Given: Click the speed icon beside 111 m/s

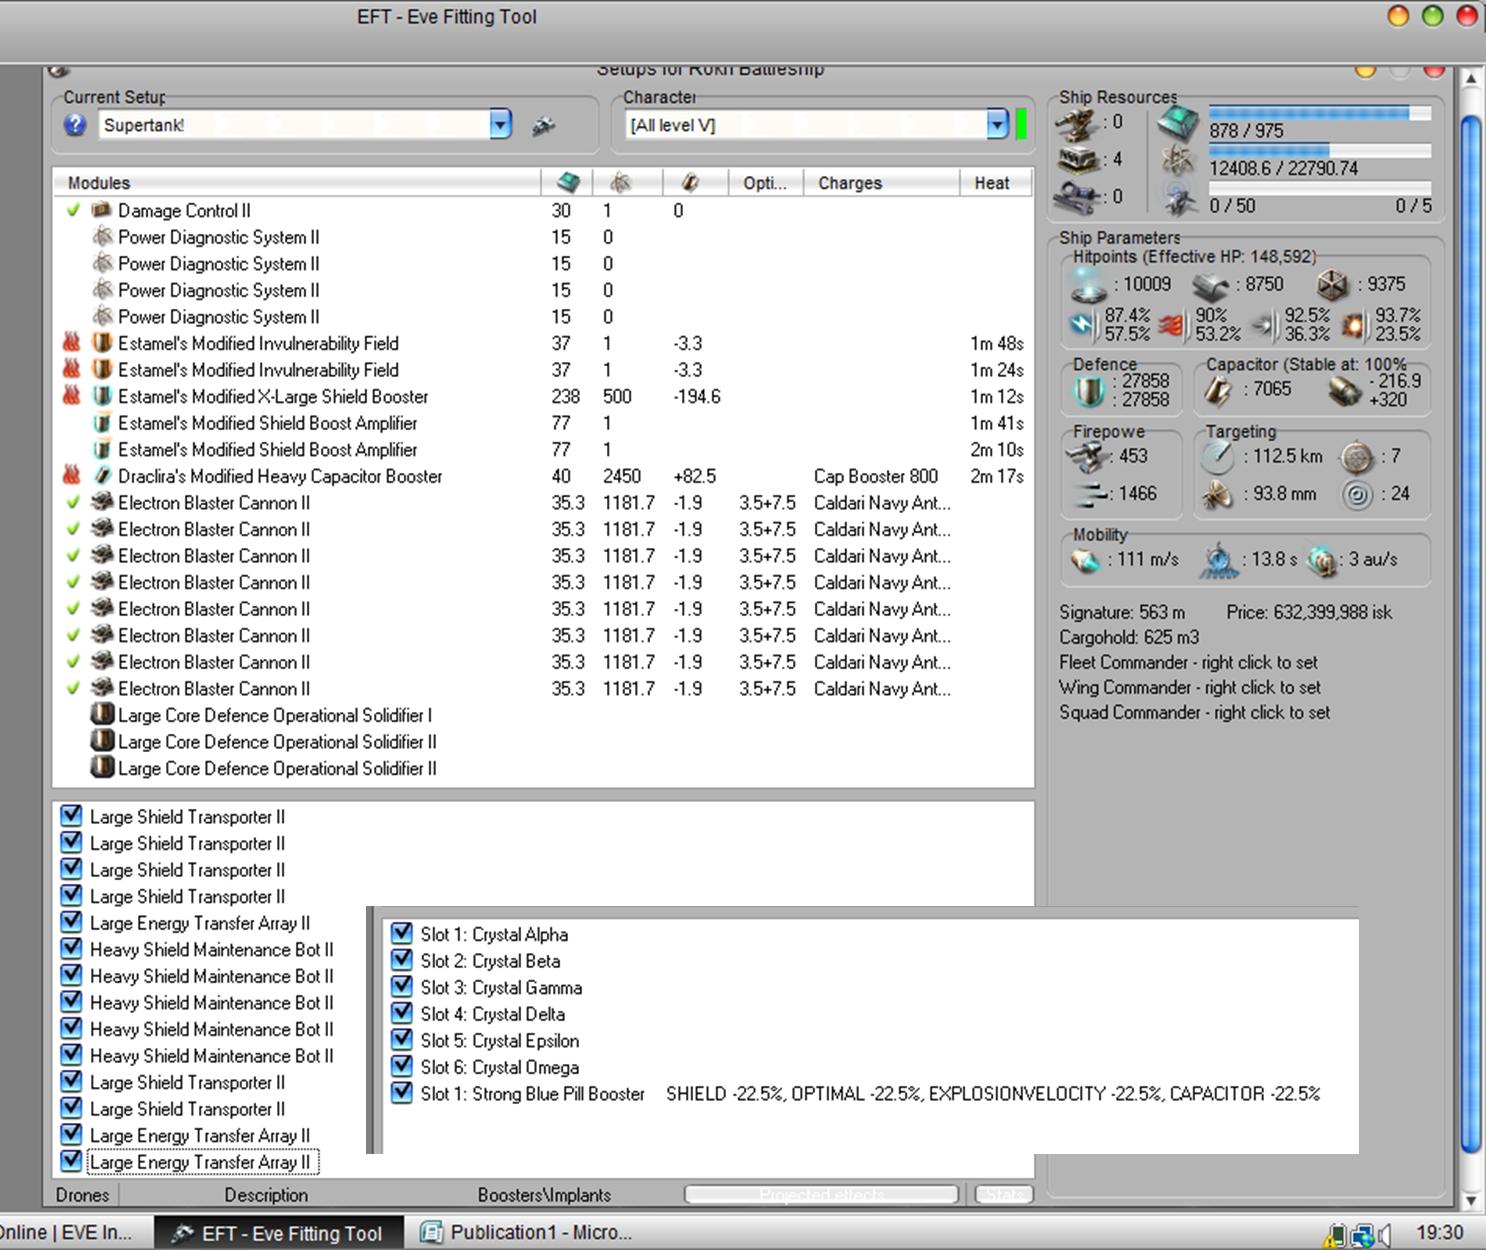Looking at the screenshot, I should (1086, 560).
